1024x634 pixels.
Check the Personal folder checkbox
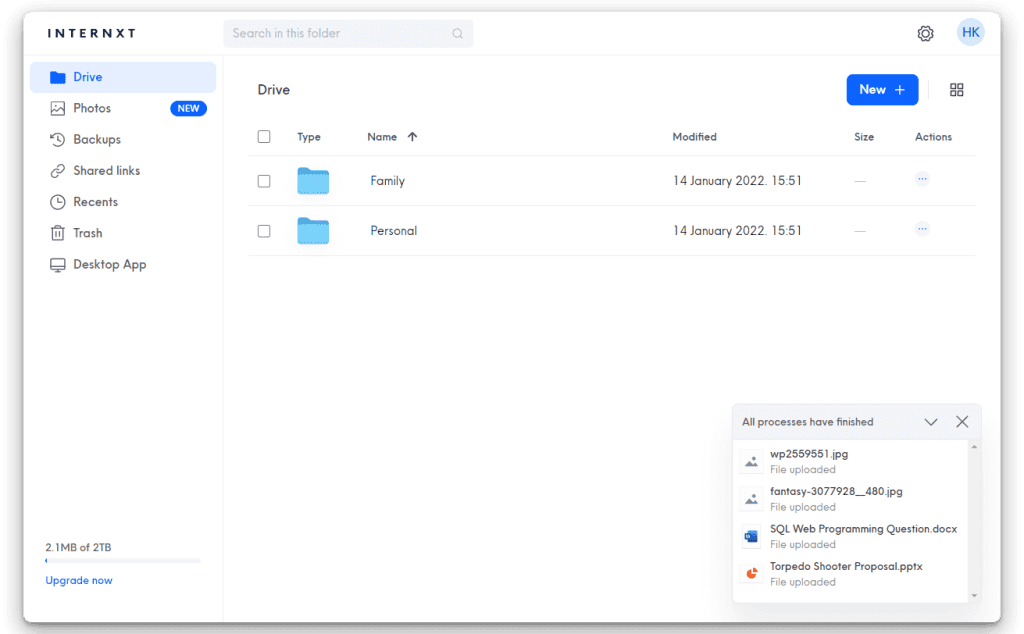tap(264, 231)
